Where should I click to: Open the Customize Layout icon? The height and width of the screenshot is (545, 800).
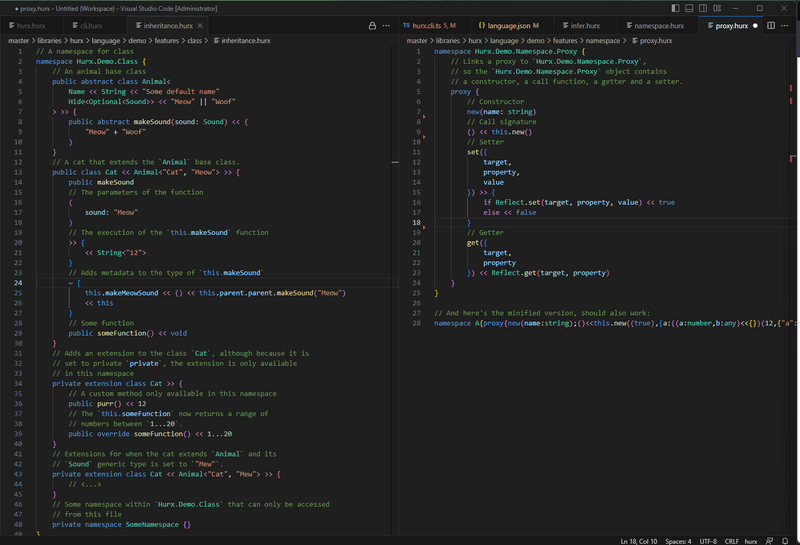point(717,8)
